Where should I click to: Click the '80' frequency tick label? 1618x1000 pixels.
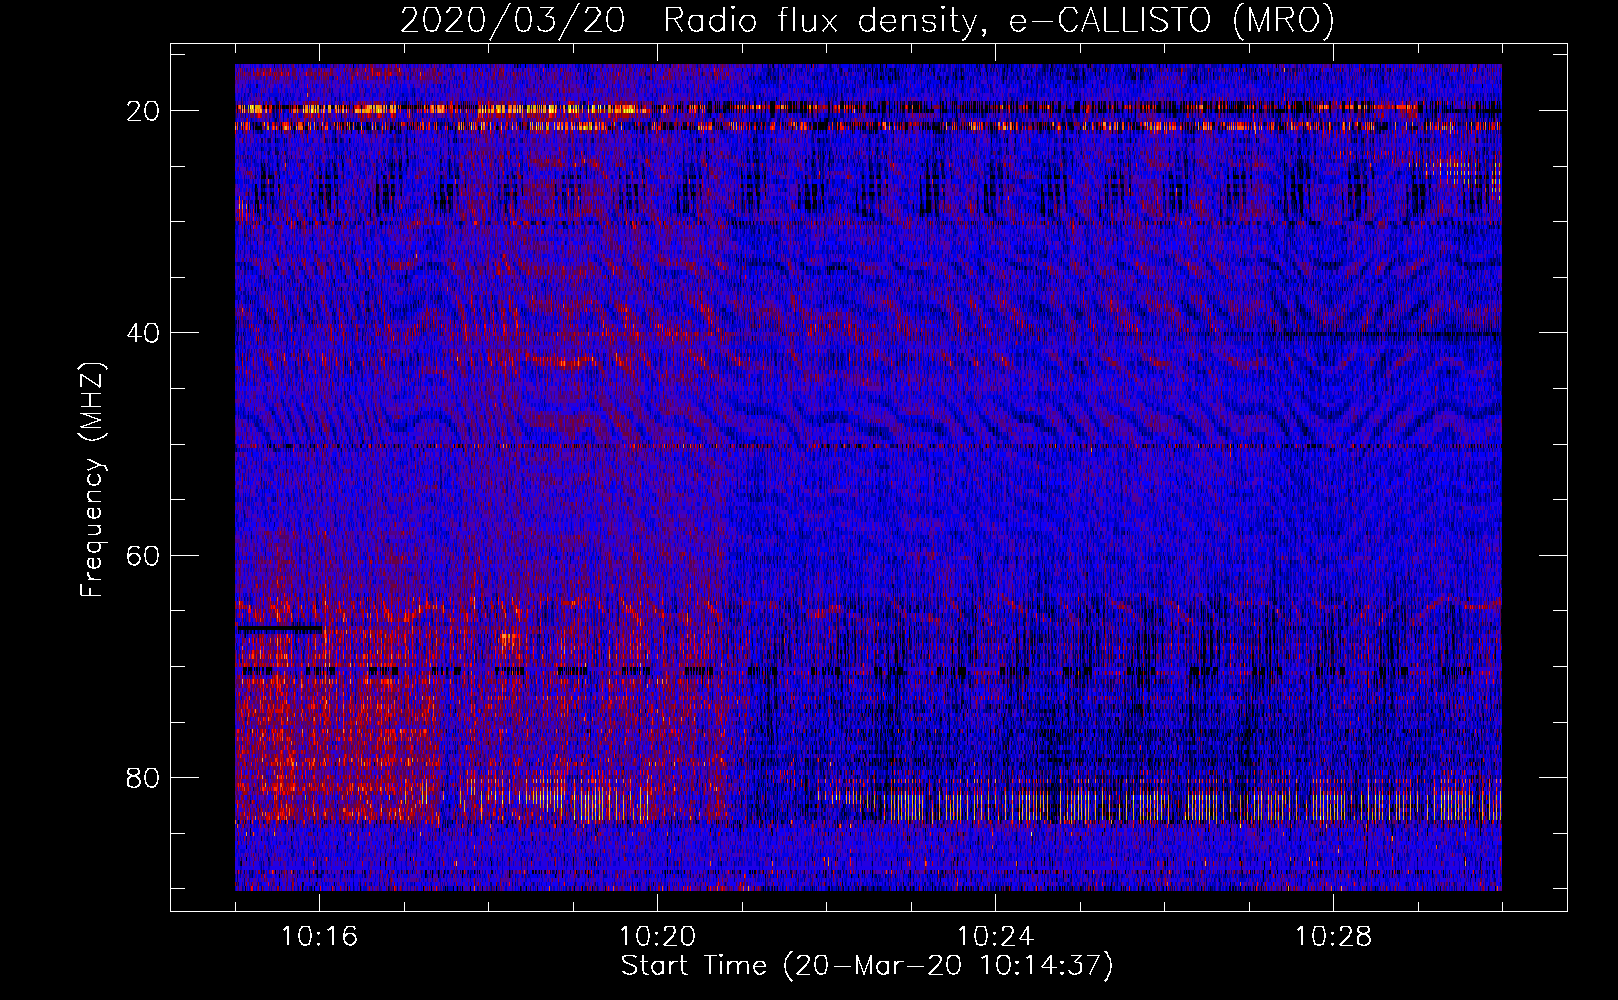coord(144,777)
